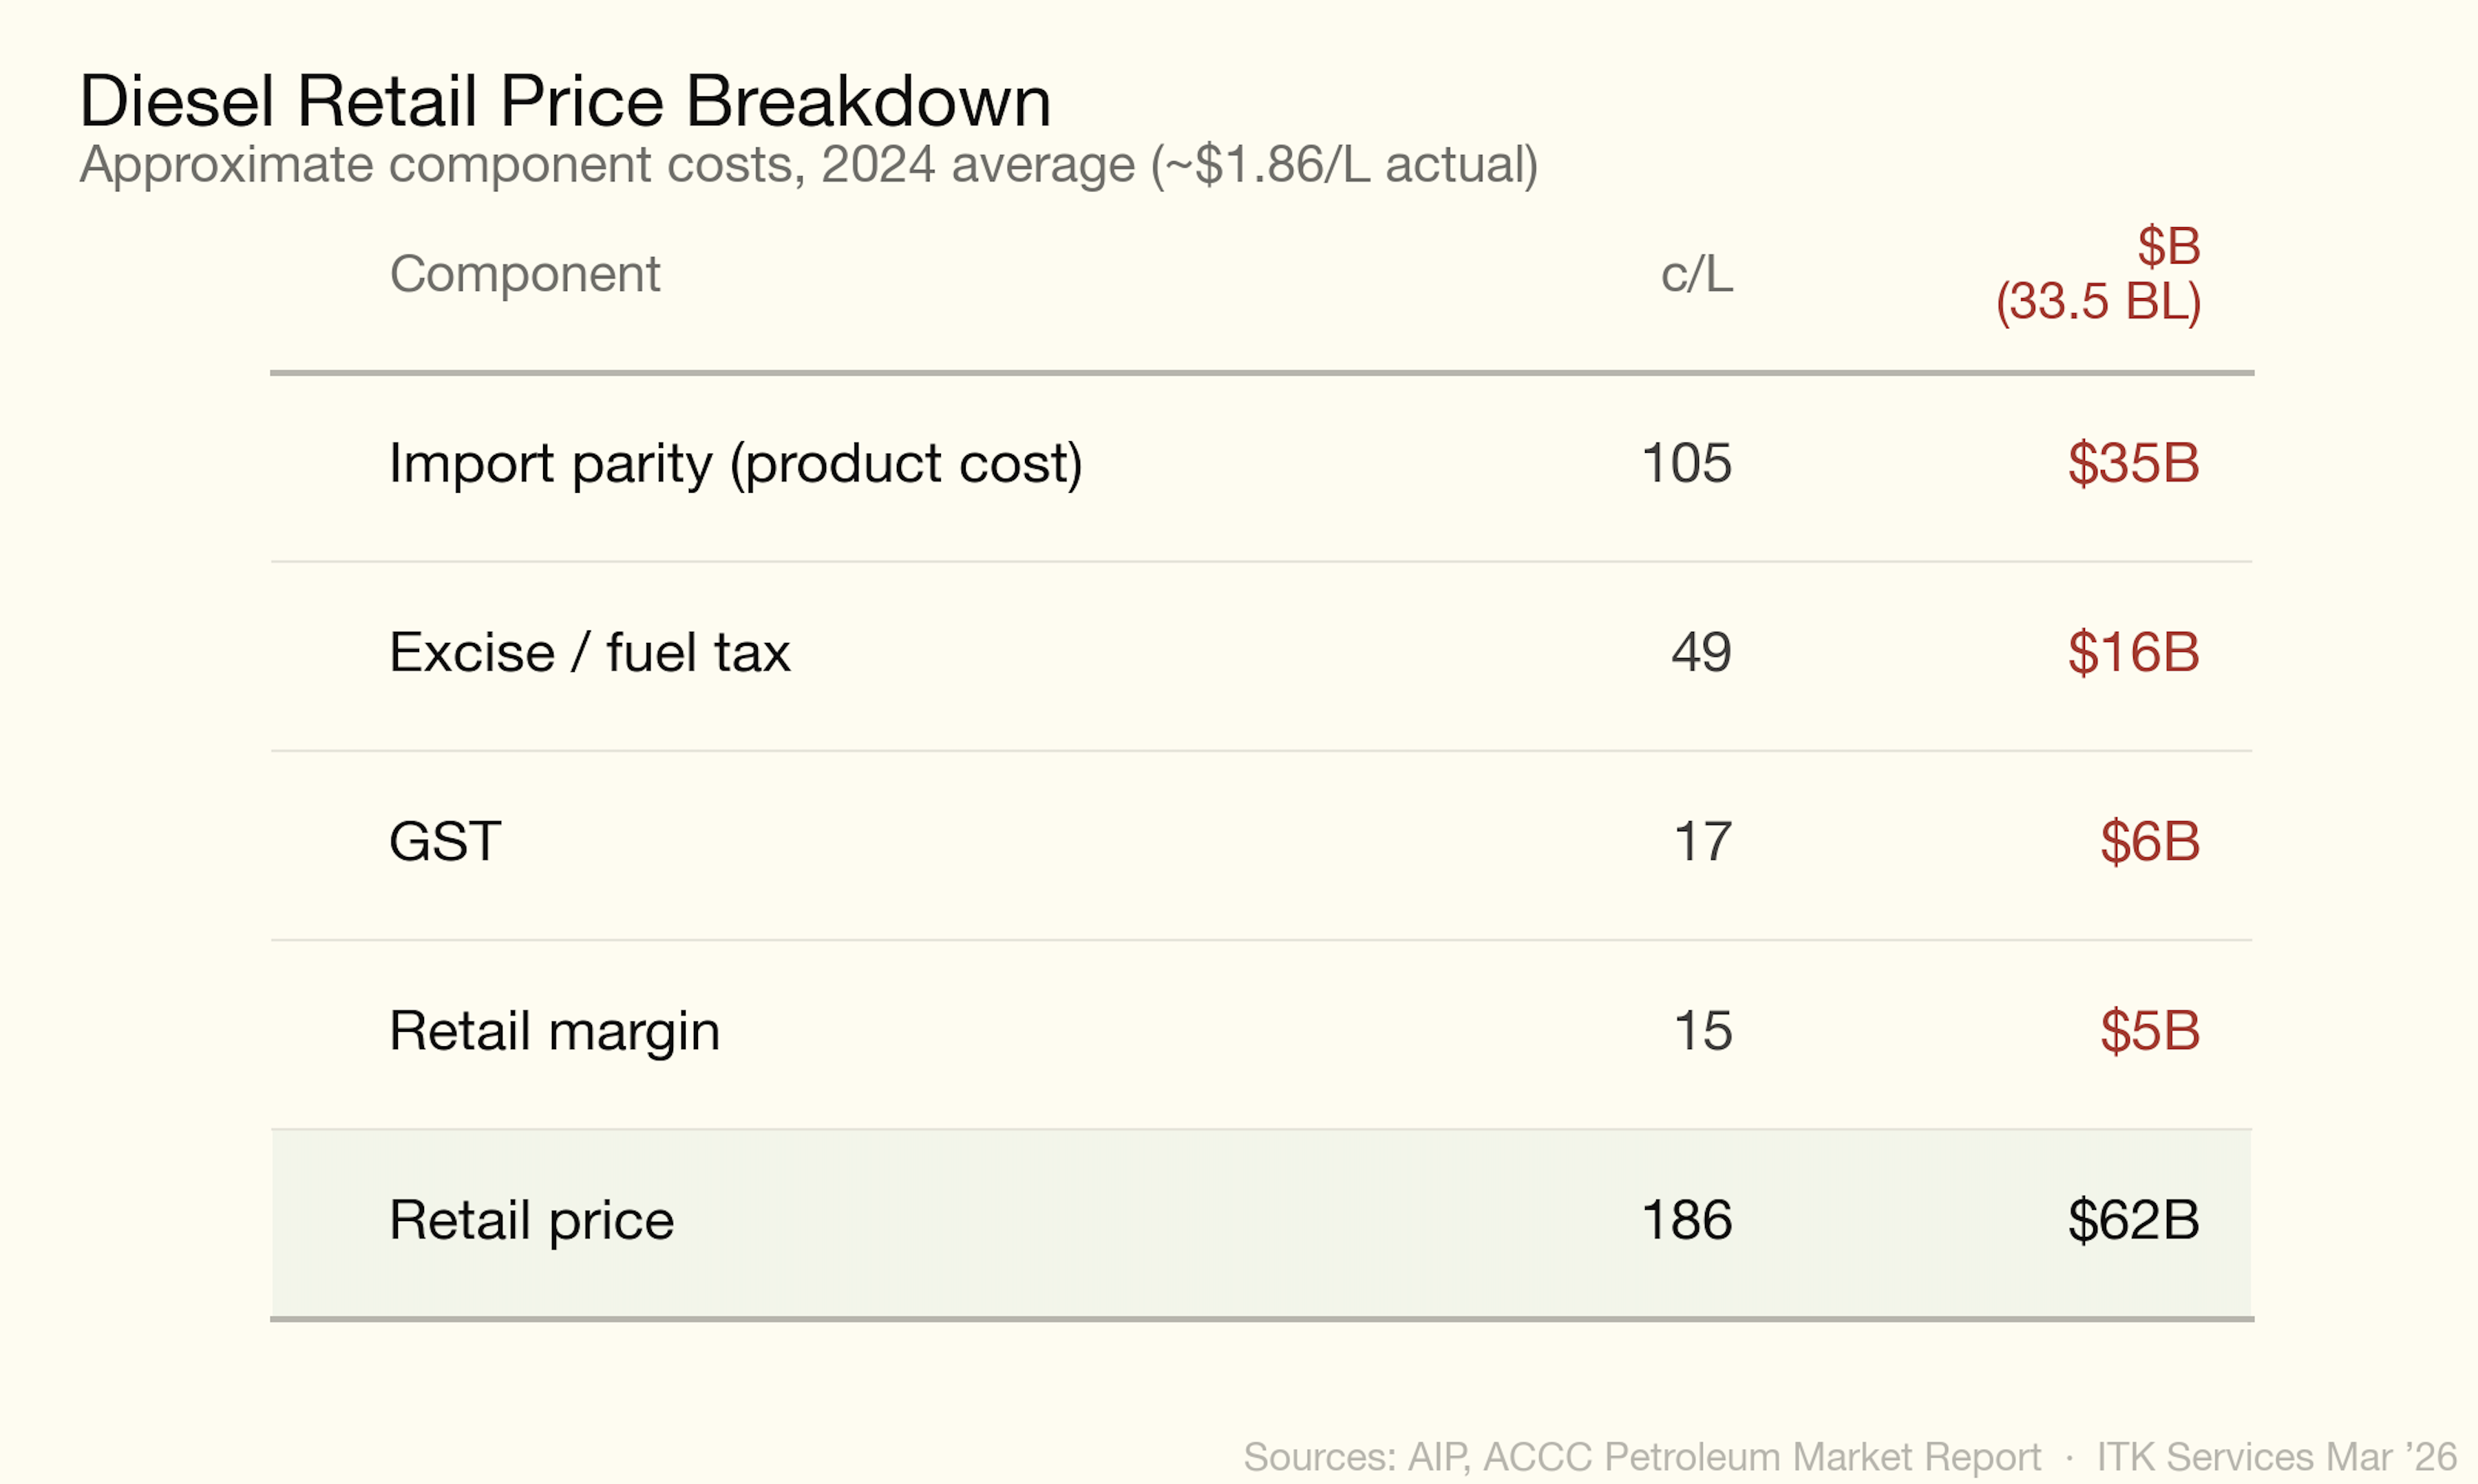Select the 49 c/L excise value
Screen dimensions: 2478x1484
coord(1701,653)
